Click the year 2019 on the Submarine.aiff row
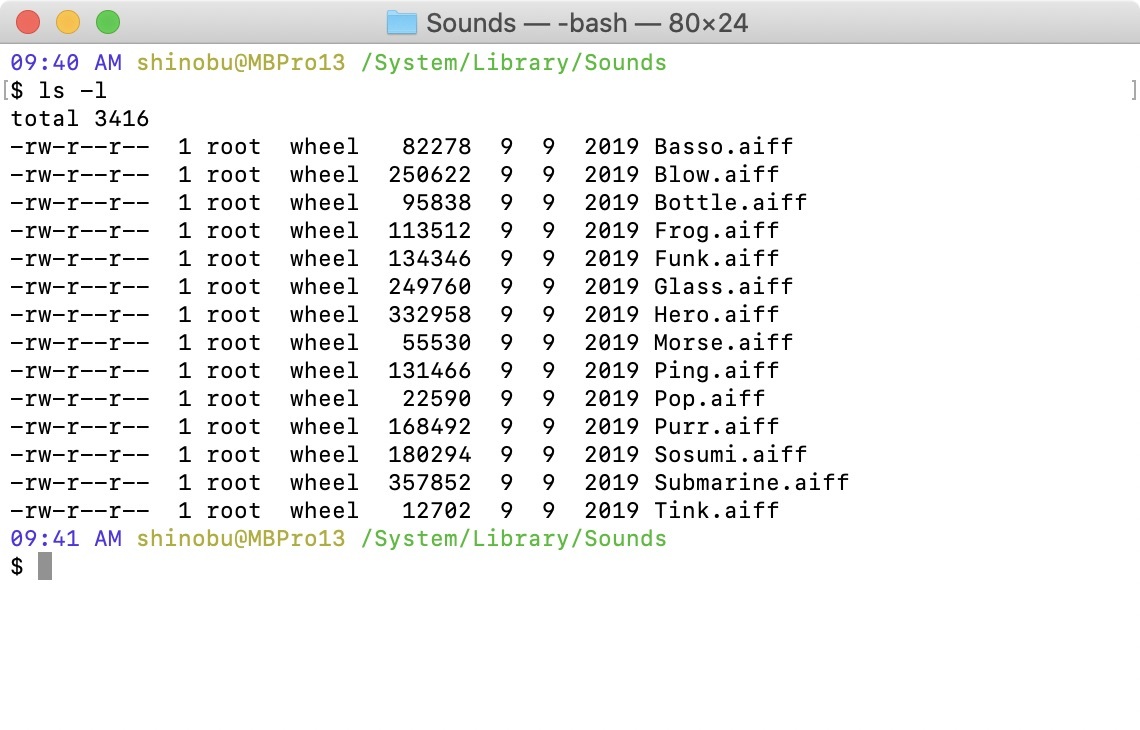 (x=611, y=483)
